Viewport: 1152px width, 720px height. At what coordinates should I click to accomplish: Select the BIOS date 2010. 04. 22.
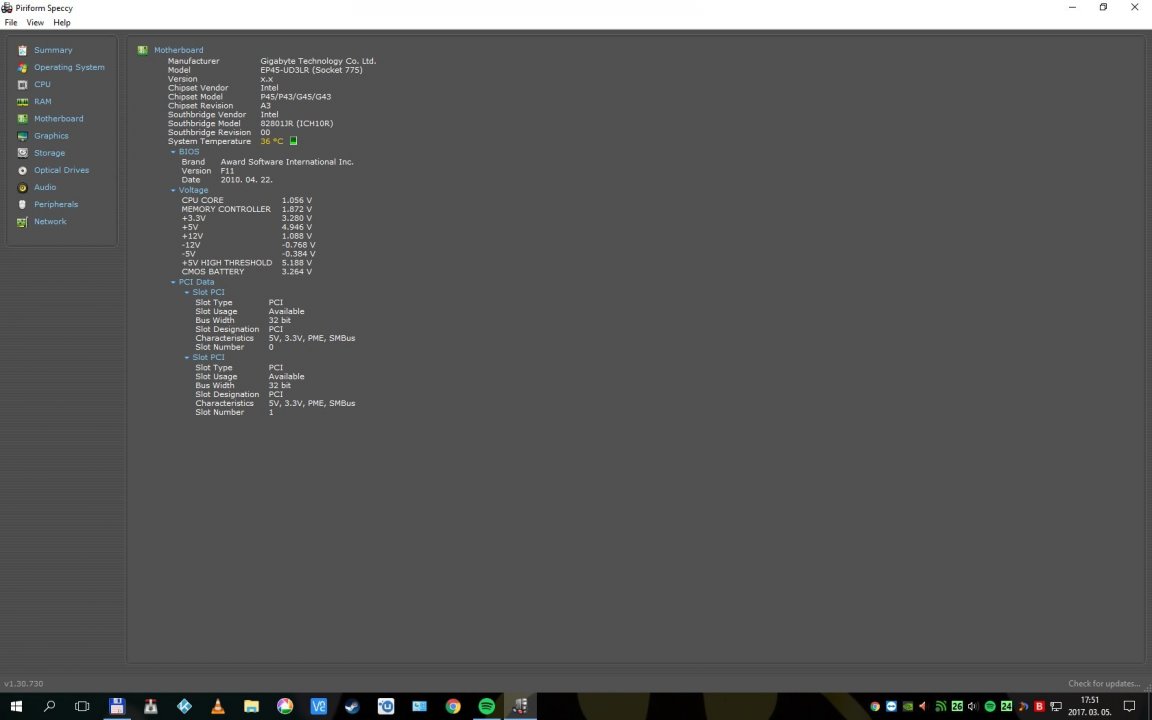246,179
